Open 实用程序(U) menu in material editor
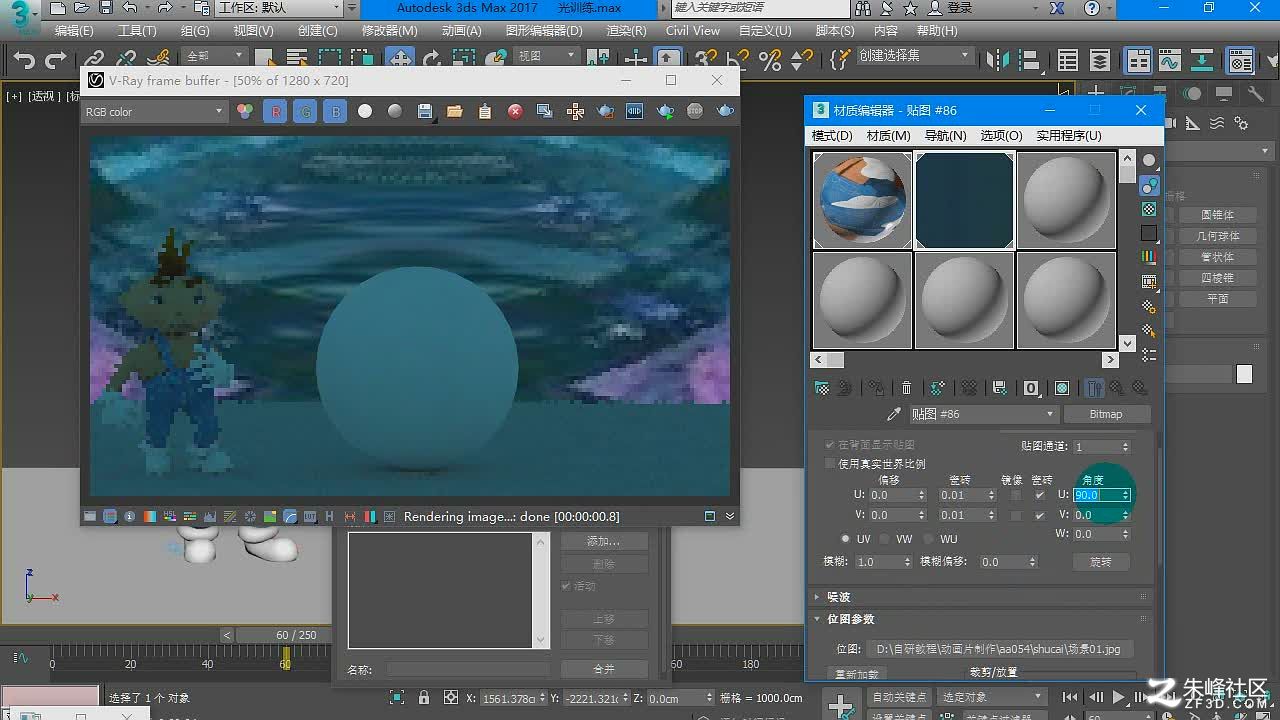Image resolution: width=1280 pixels, height=720 pixels. click(x=1069, y=136)
